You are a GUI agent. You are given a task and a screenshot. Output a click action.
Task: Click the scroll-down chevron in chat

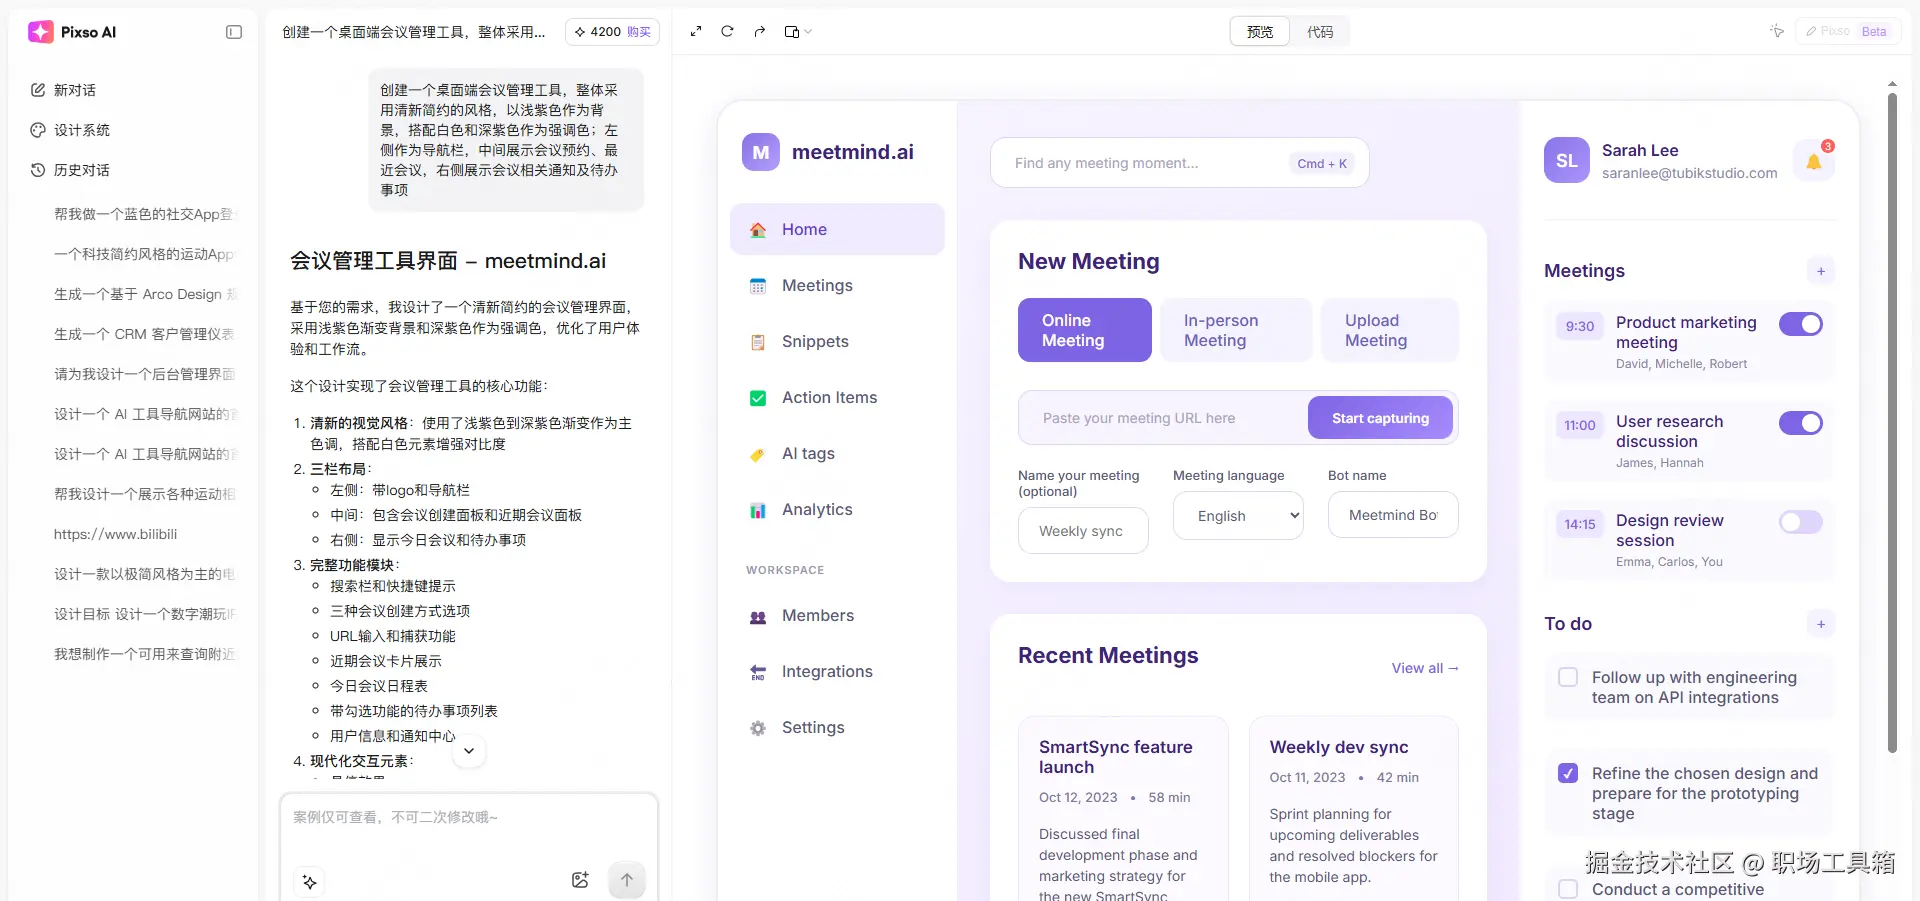point(469,751)
